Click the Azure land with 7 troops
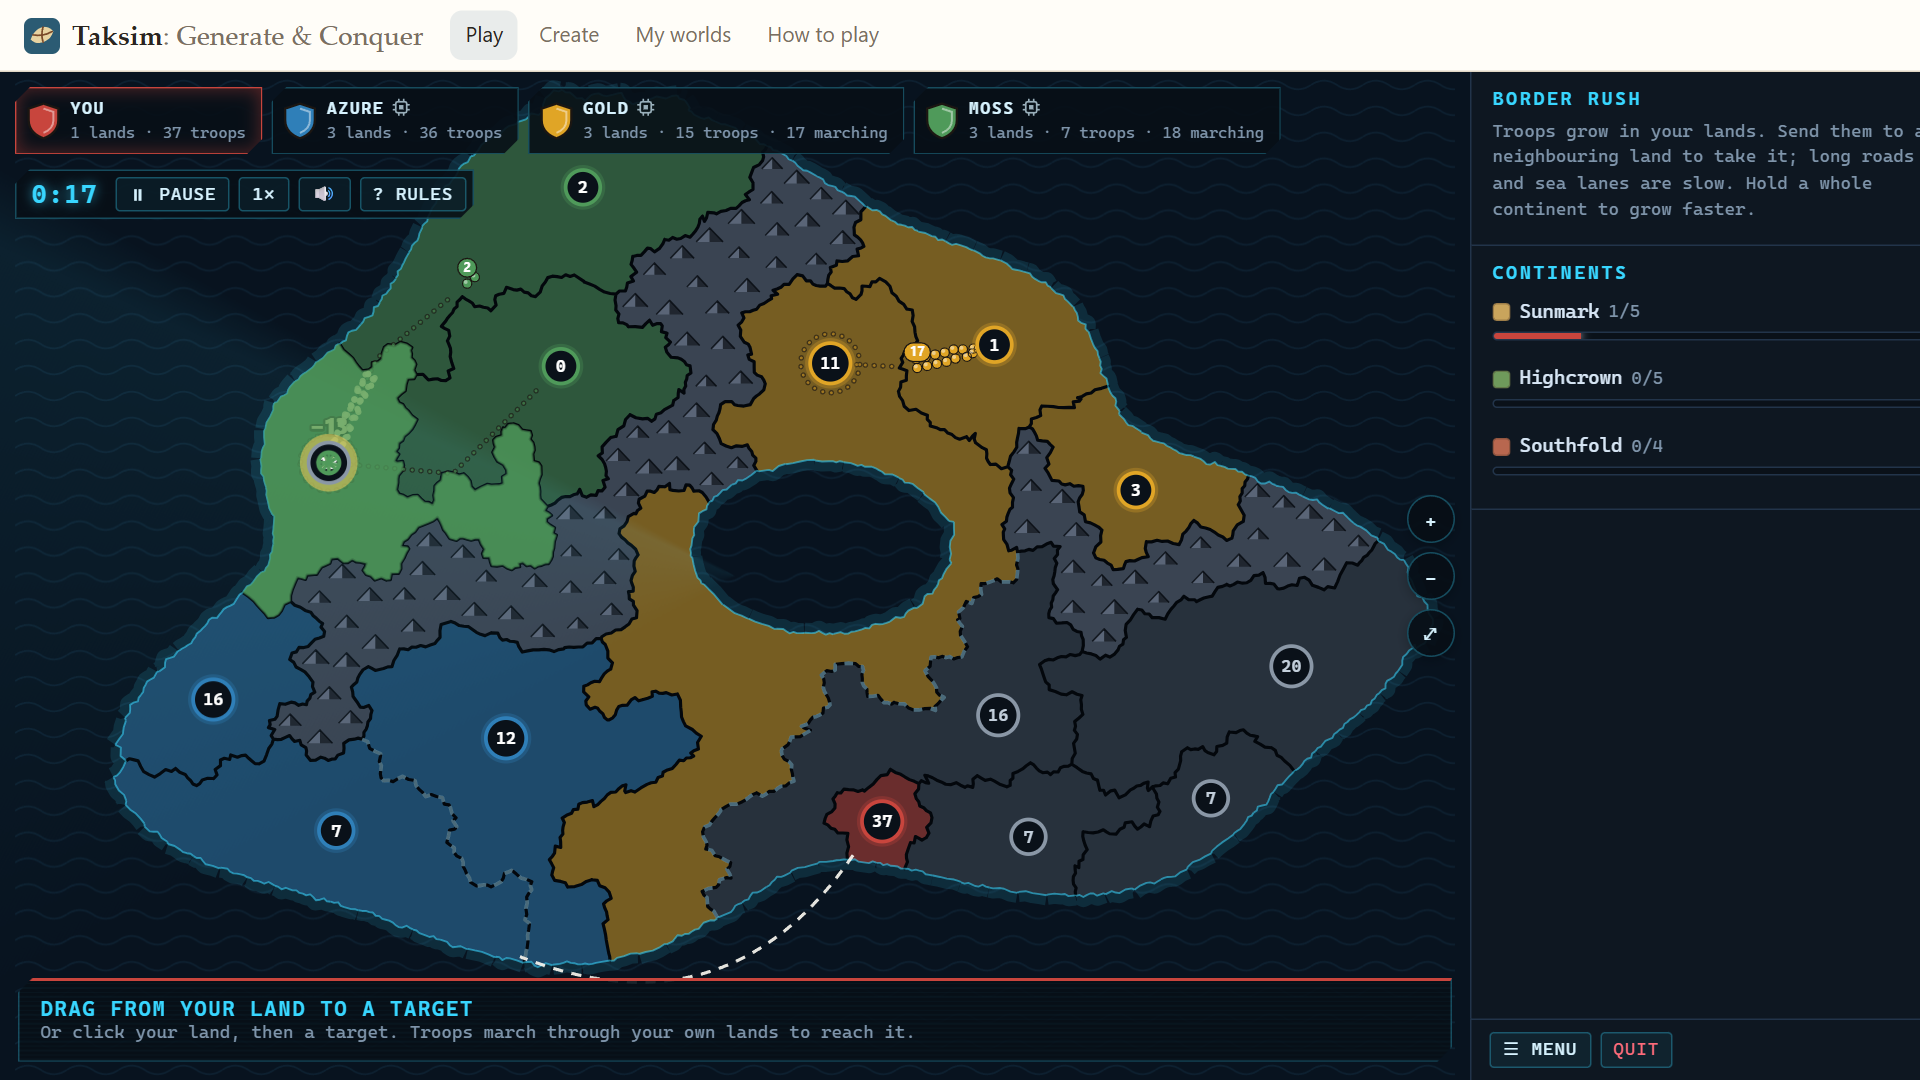The height and width of the screenshot is (1080, 1920). (x=336, y=831)
